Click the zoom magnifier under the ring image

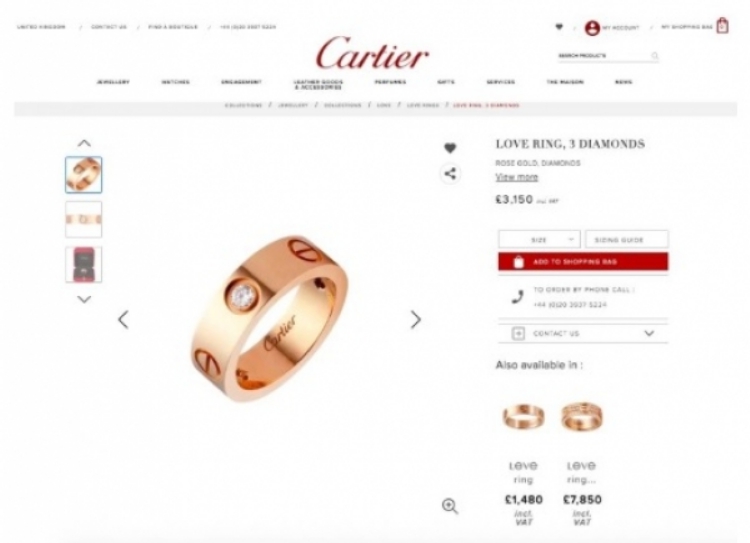450,506
